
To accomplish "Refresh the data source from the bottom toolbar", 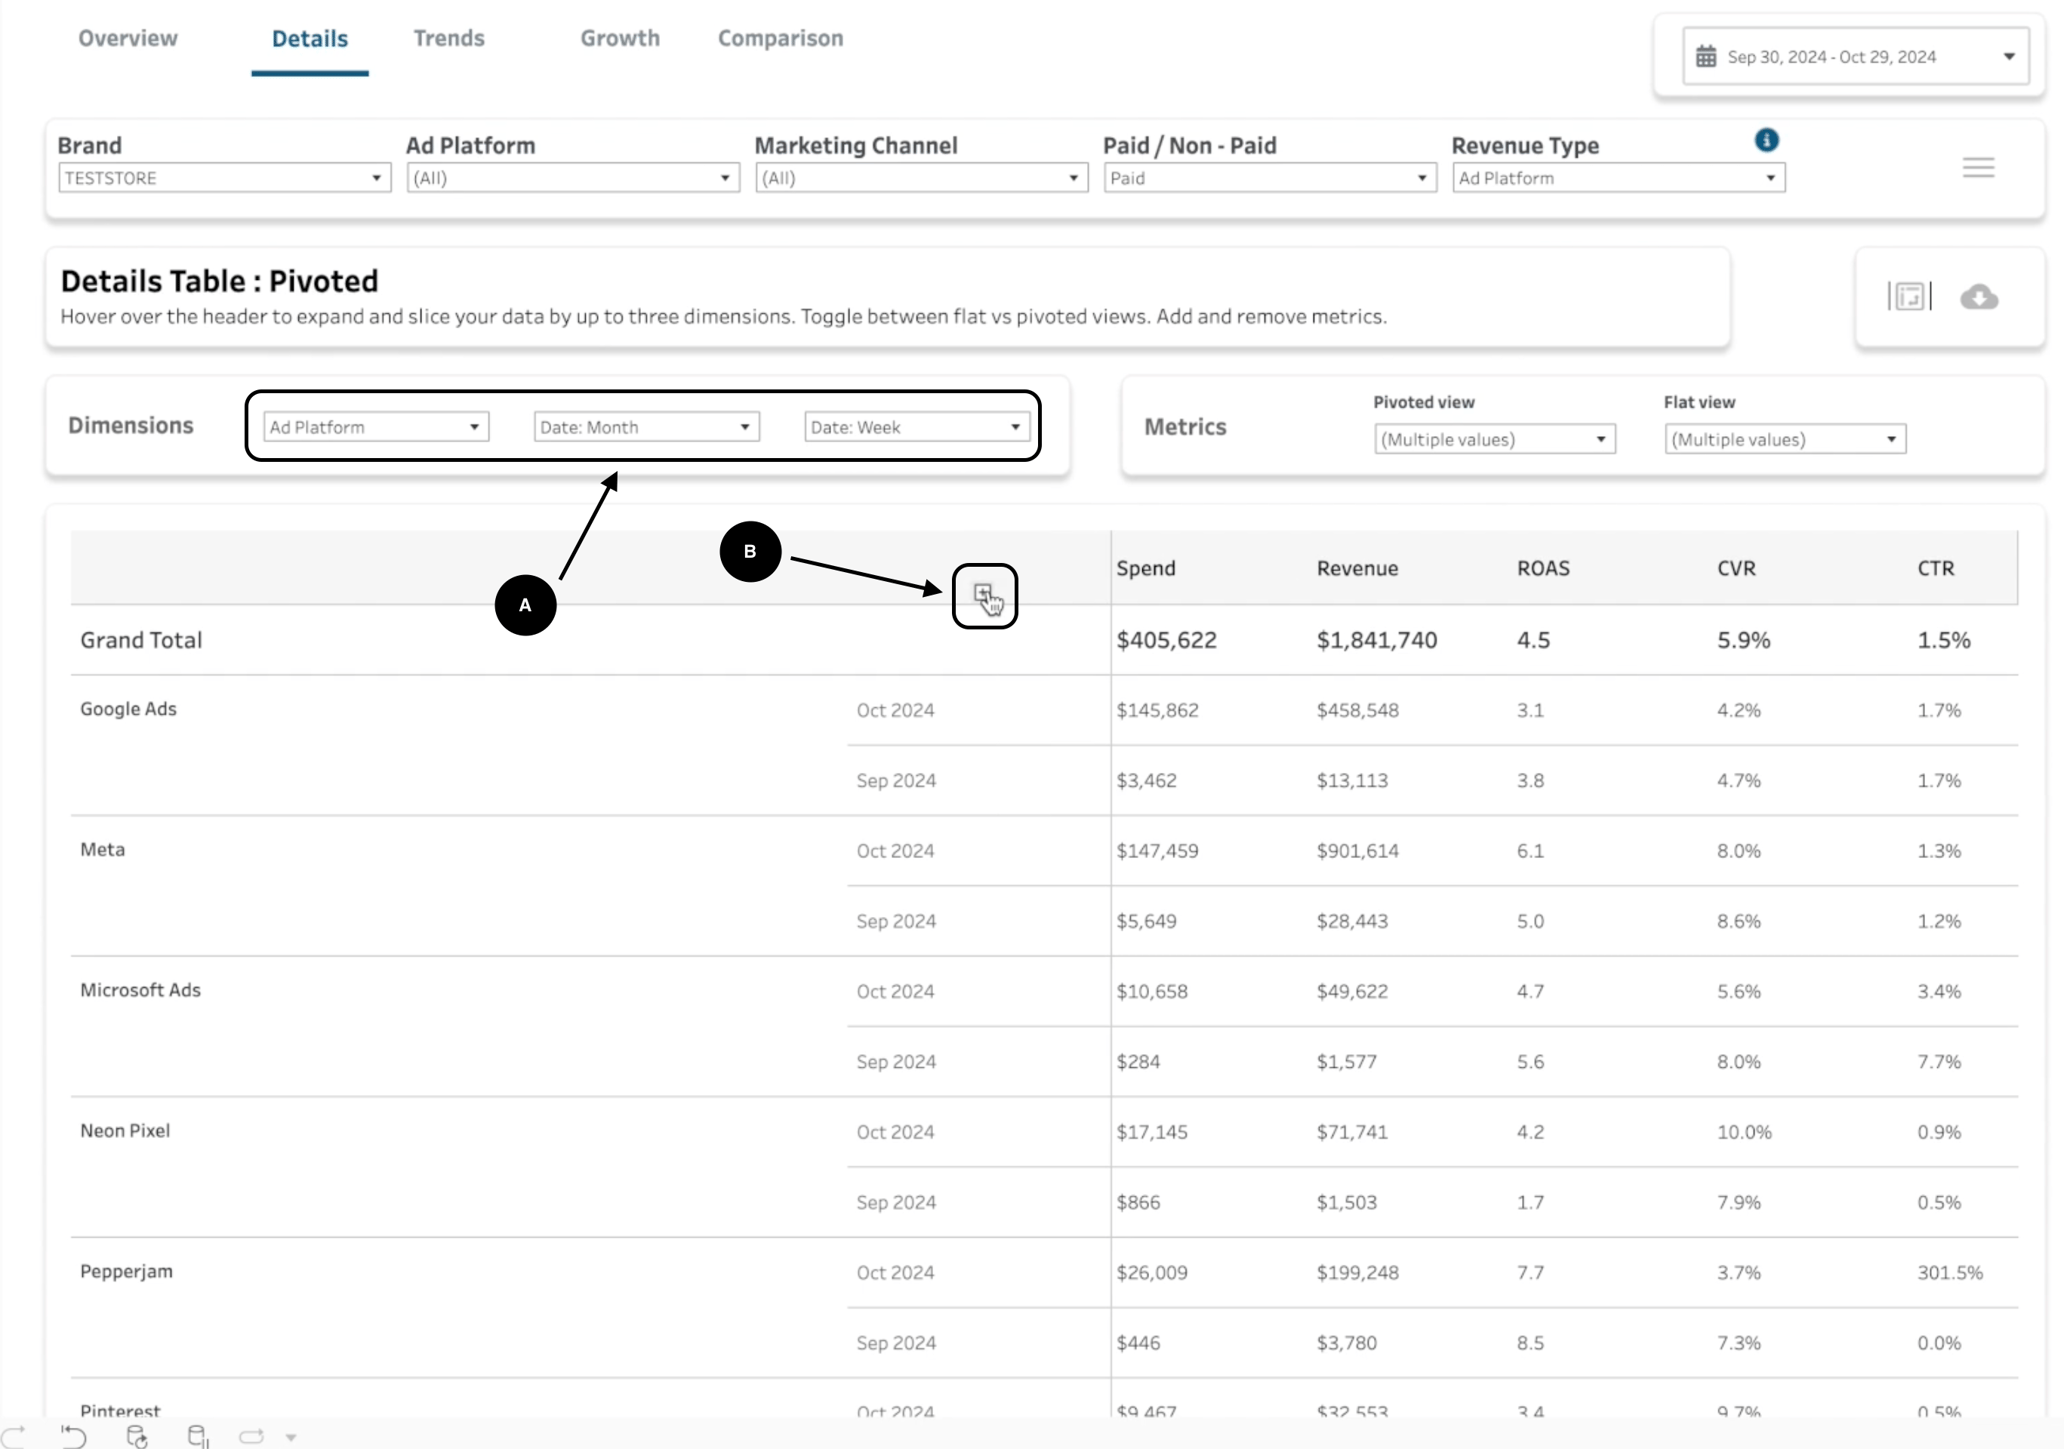I will click(x=137, y=1435).
